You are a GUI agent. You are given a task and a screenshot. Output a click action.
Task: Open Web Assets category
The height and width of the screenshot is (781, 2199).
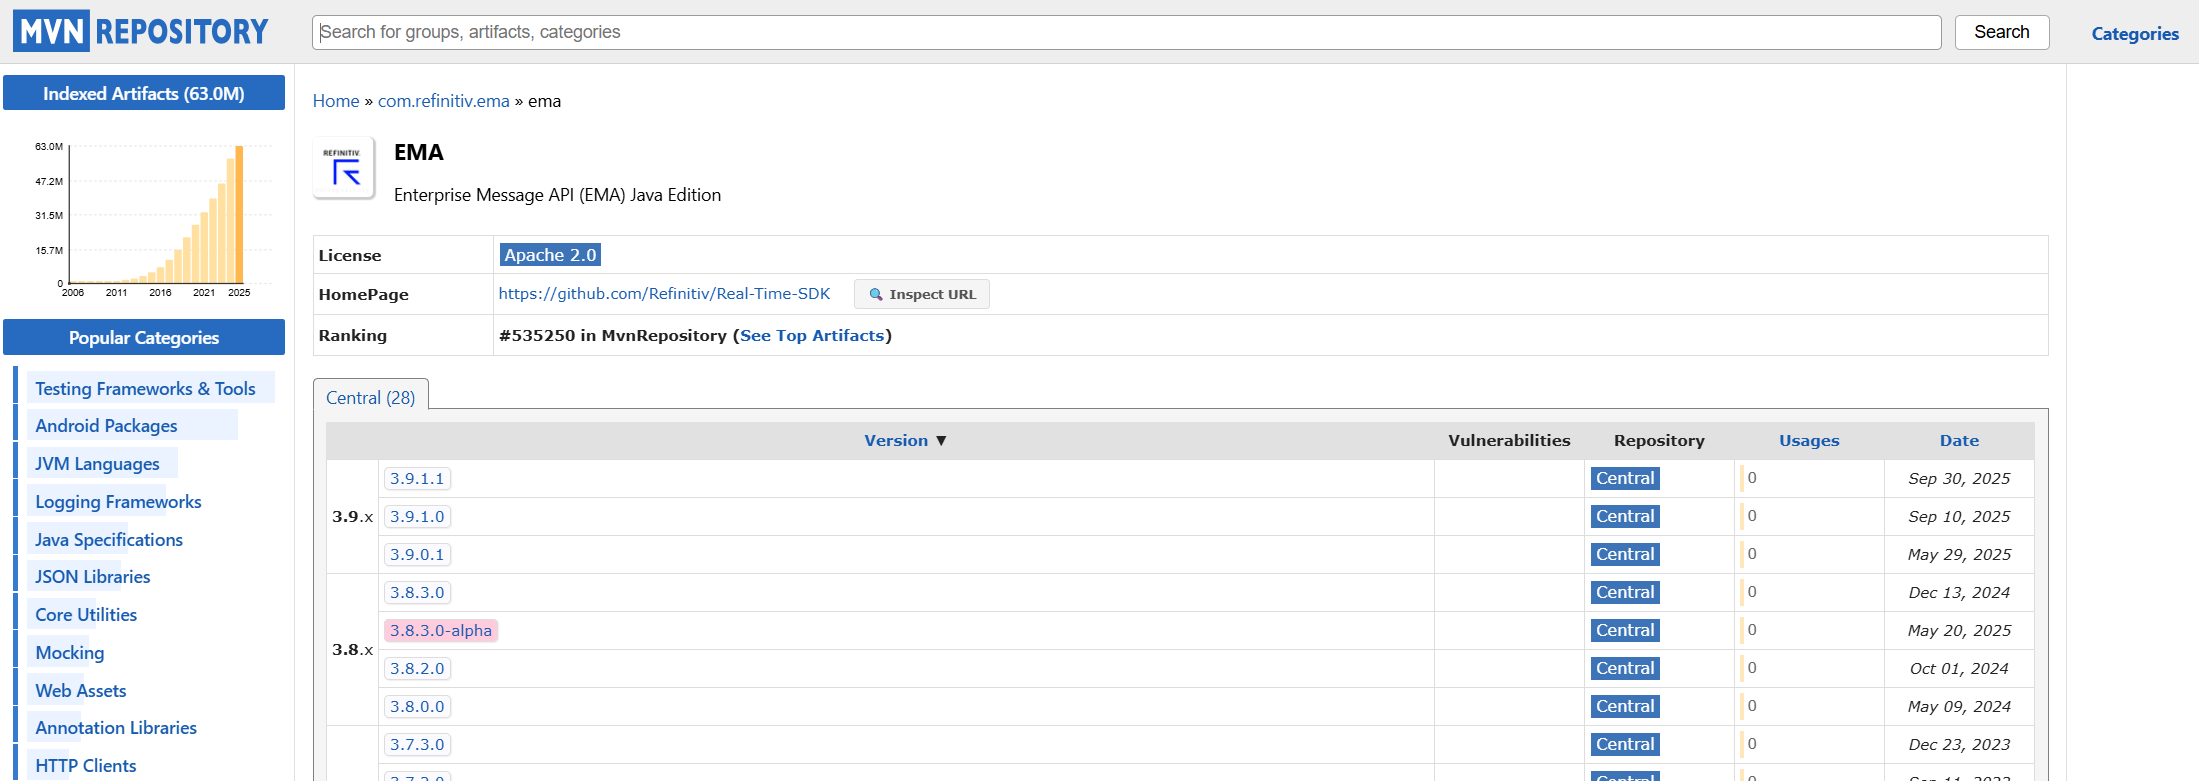point(81,691)
